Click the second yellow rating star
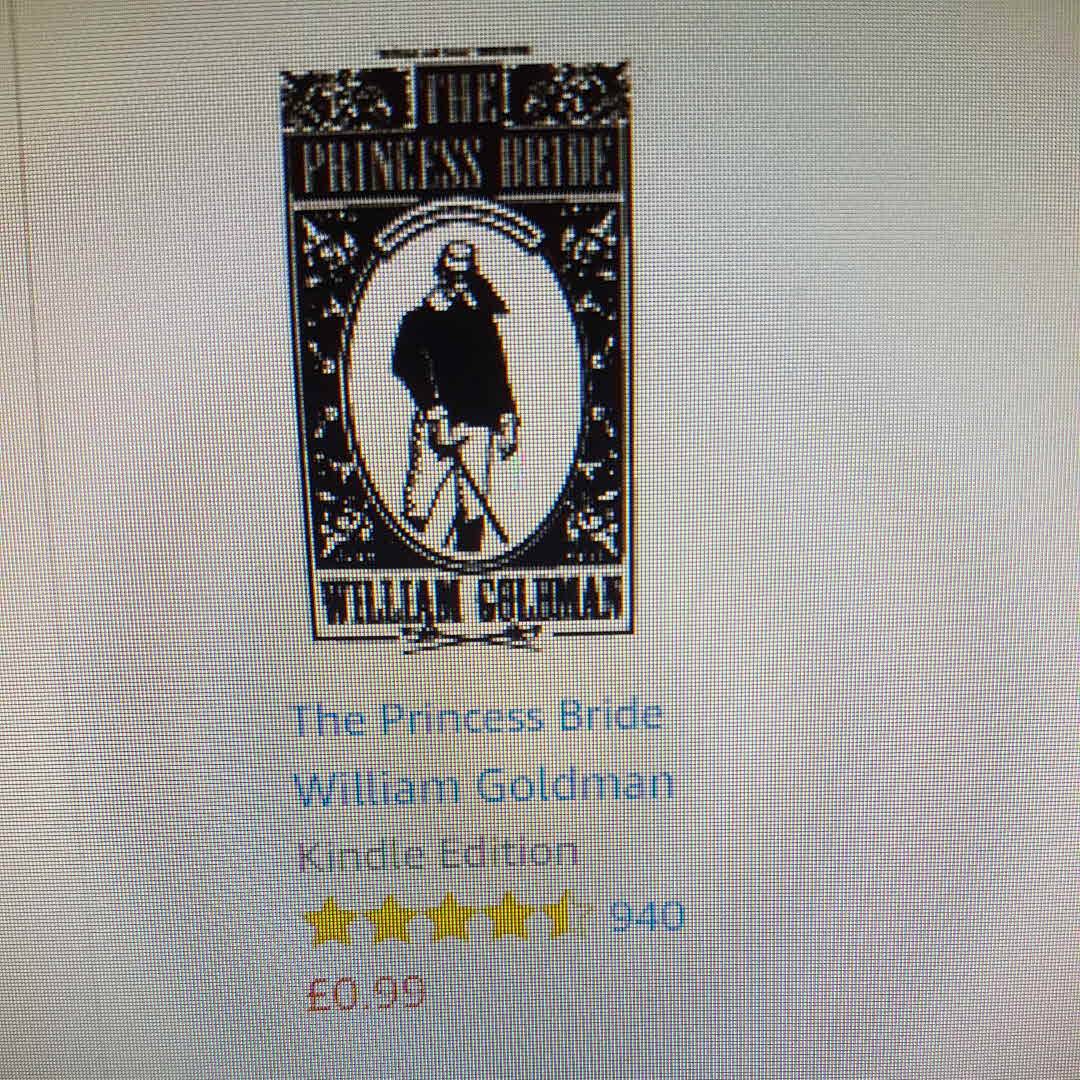The image size is (1080, 1080). point(392,918)
